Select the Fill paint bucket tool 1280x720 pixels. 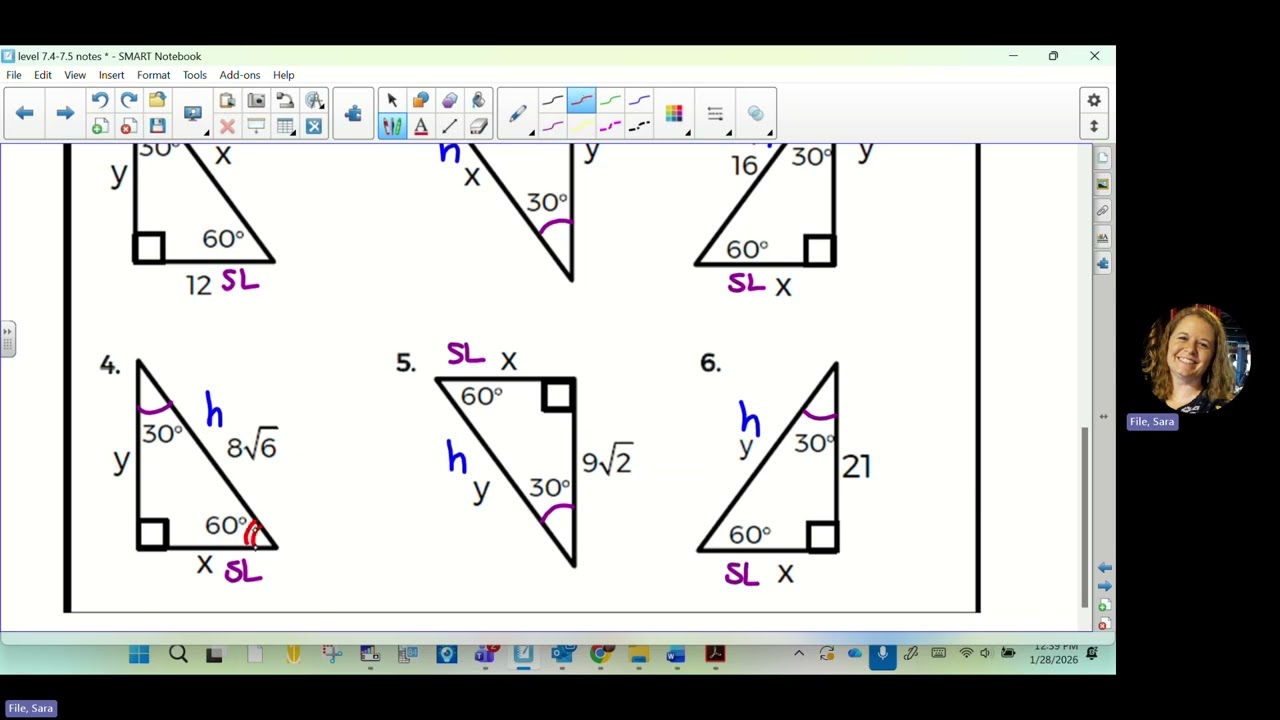pyautogui.click(x=479, y=100)
